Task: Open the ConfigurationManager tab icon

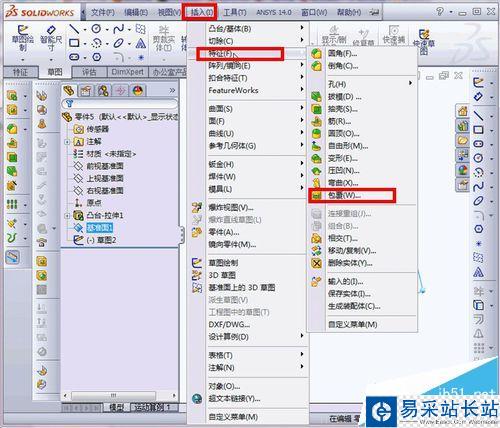Action: (103, 90)
